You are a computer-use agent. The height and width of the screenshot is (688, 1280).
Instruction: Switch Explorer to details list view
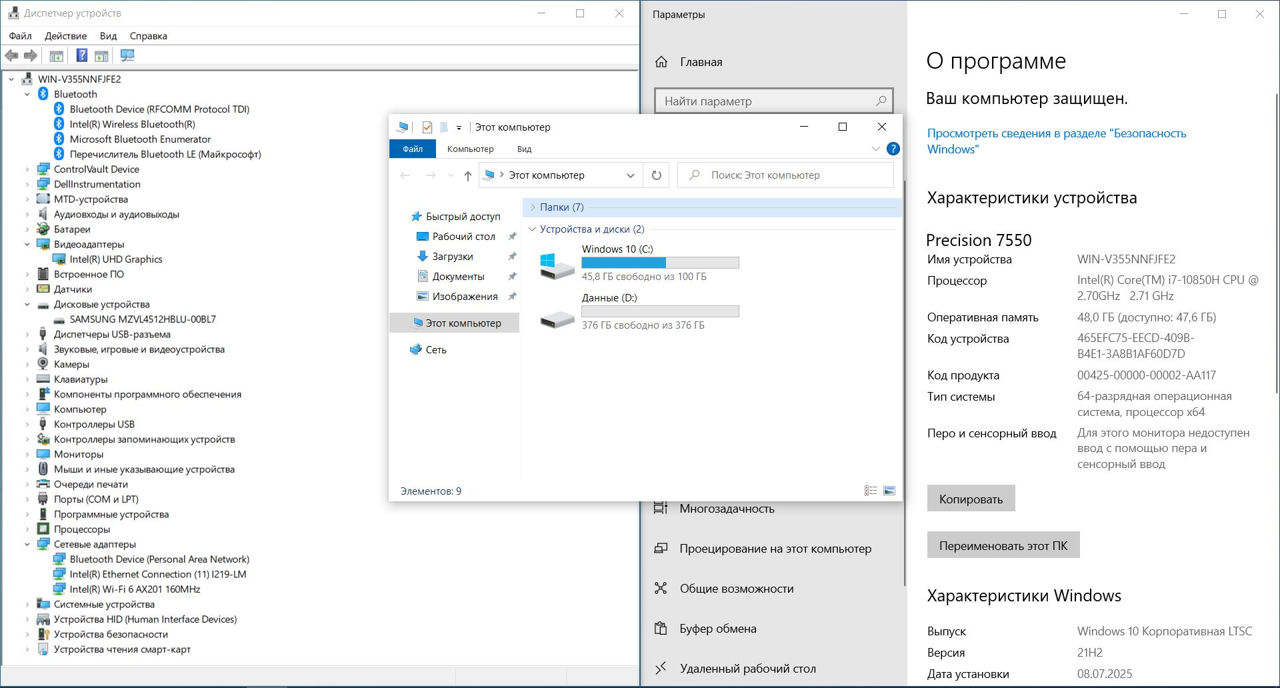[x=870, y=491]
